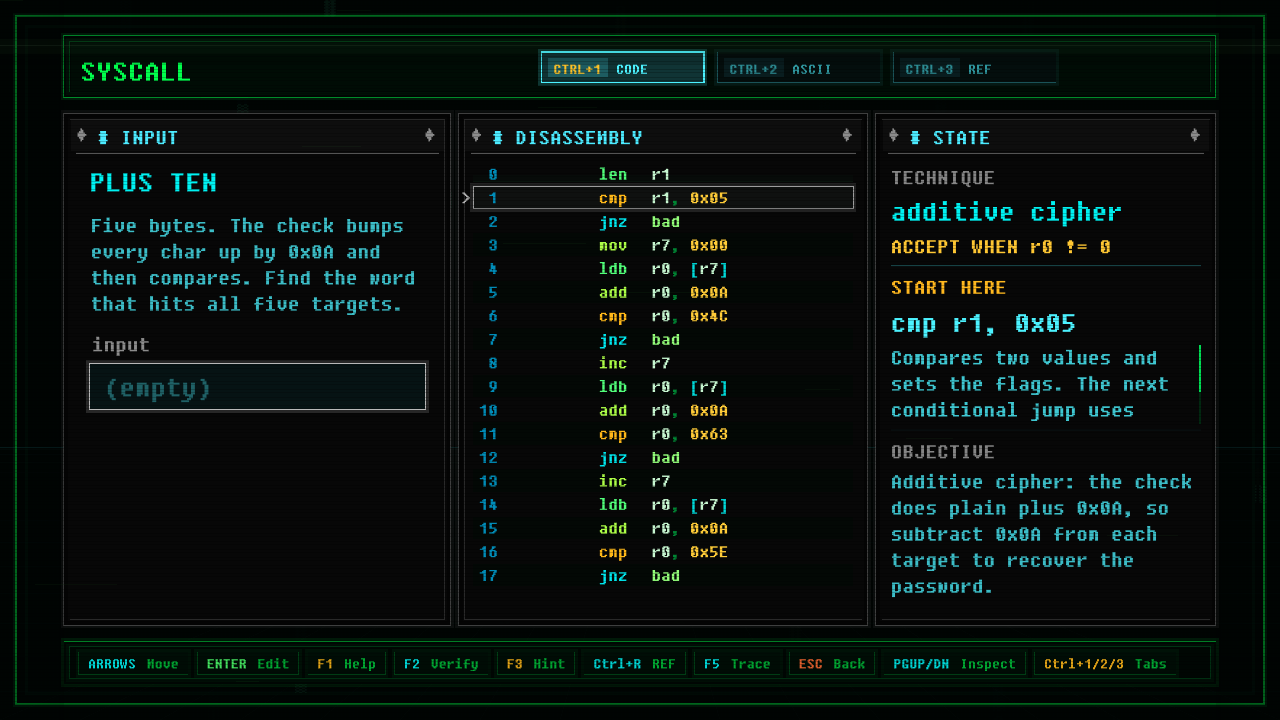Click the 'additive cipher' technique label
Screen dimensions: 1280x720
click(1006, 212)
